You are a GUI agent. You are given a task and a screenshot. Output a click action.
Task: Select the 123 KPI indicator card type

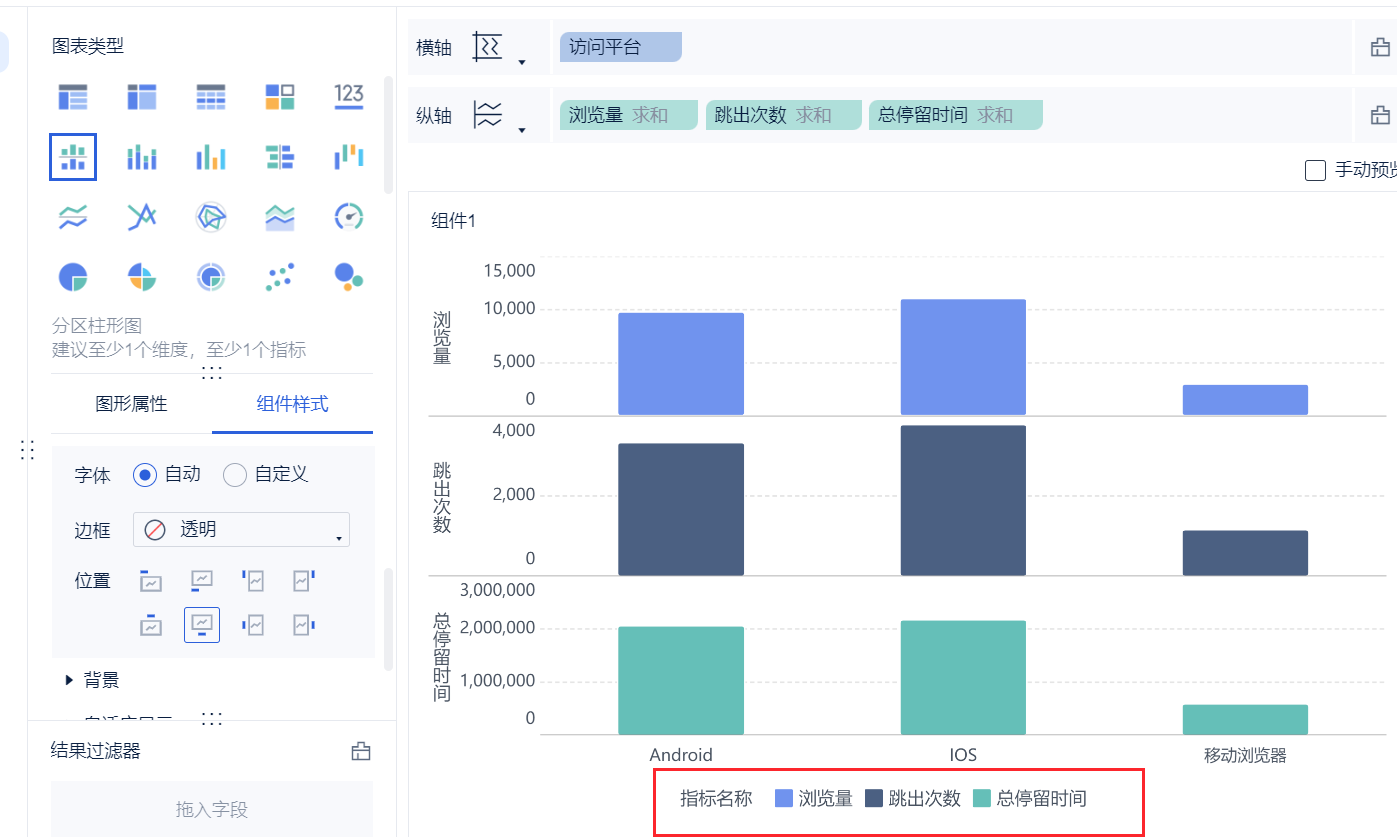[348, 97]
